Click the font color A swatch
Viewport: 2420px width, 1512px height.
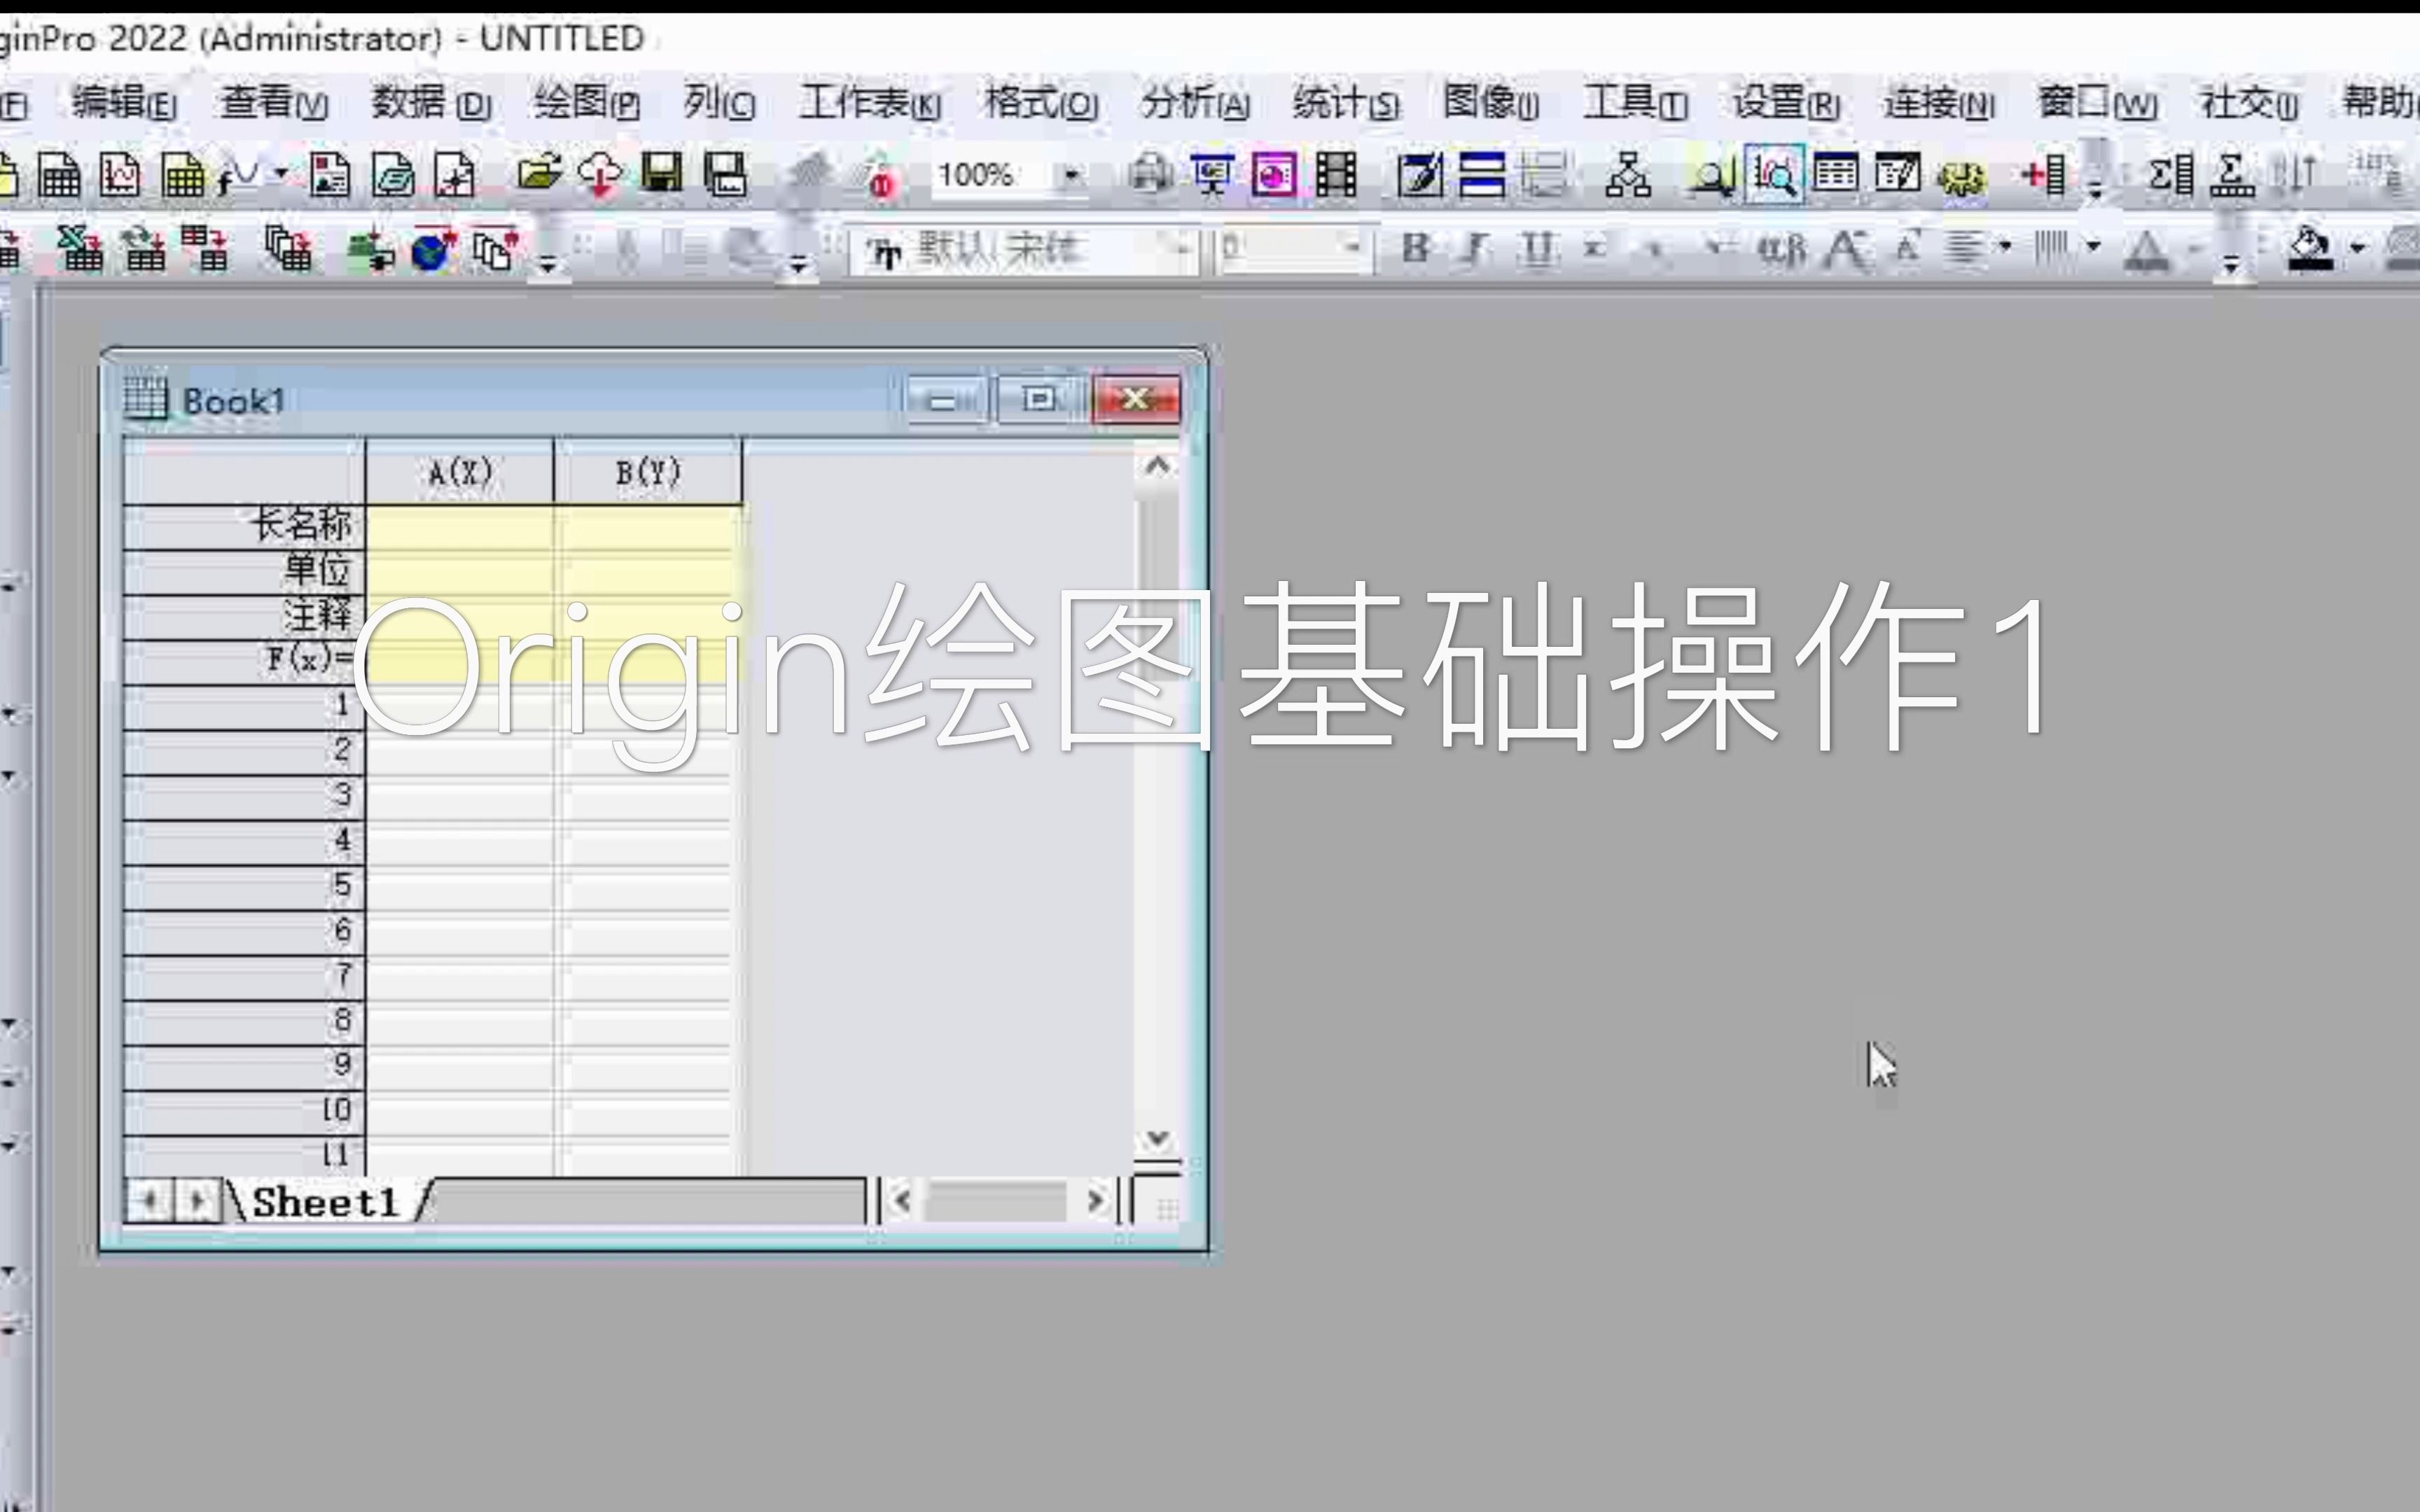coord(2147,249)
